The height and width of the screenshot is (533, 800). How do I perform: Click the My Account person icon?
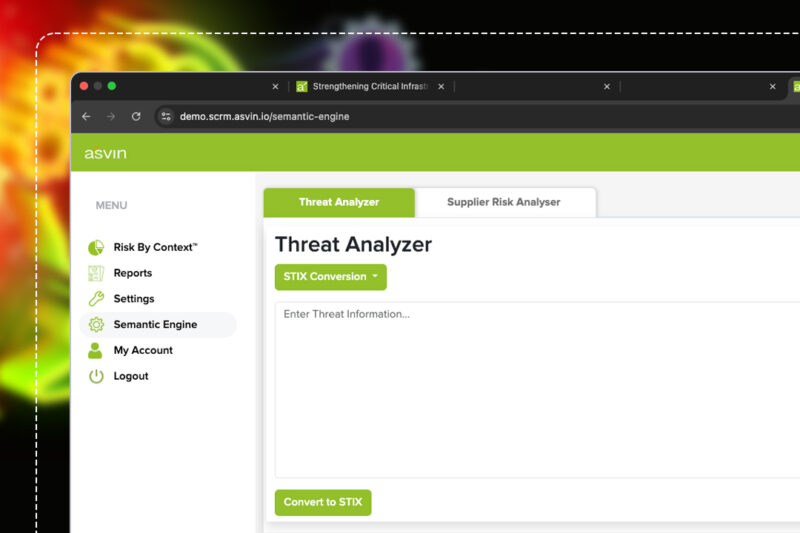pos(95,350)
